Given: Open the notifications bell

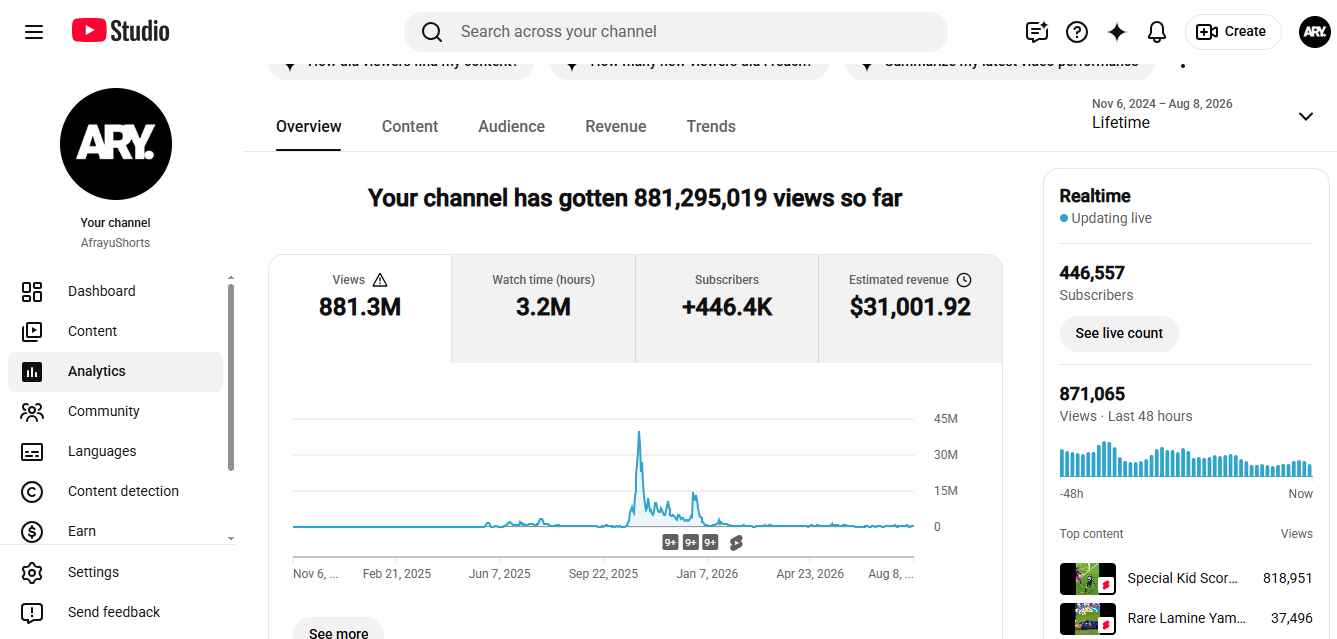Looking at the screenshot, I should pyautogui.click(x=1157, y=32).
